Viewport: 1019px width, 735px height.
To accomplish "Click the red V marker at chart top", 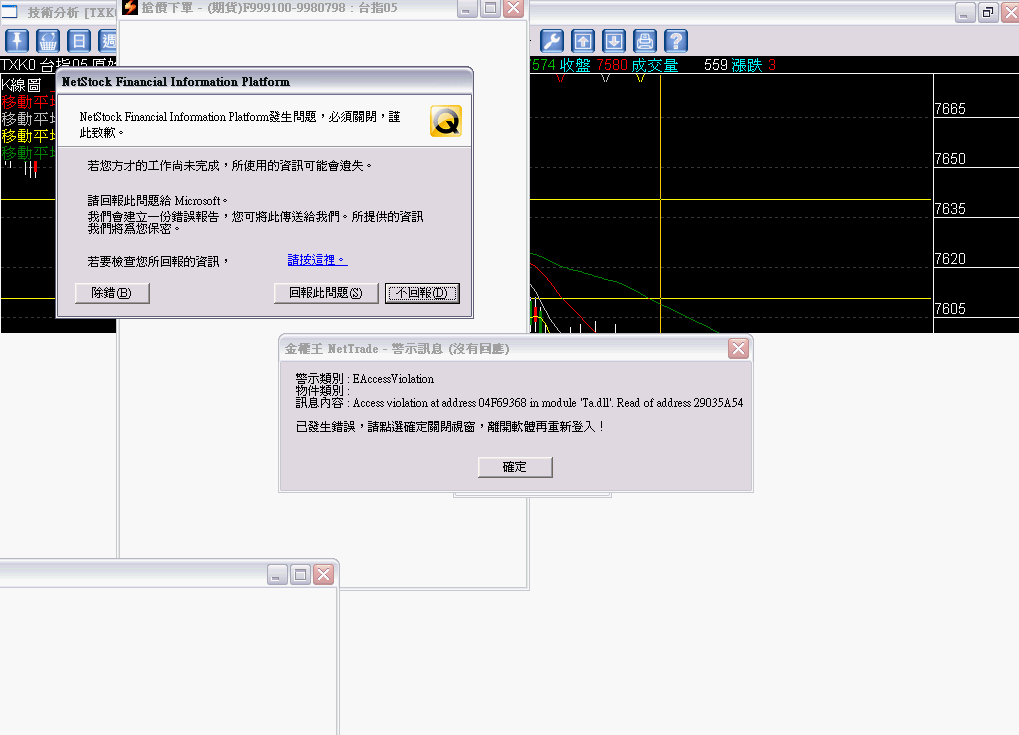I will point(560,79).
